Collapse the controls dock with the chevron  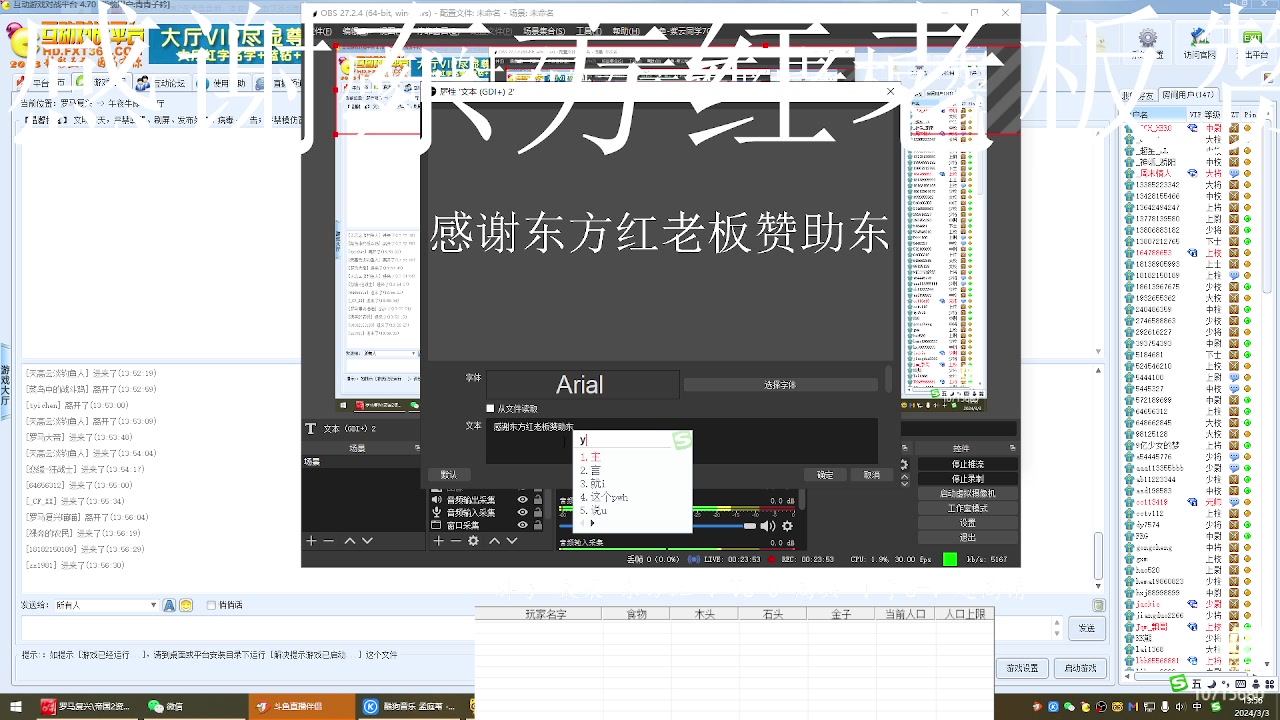point(904,478)
